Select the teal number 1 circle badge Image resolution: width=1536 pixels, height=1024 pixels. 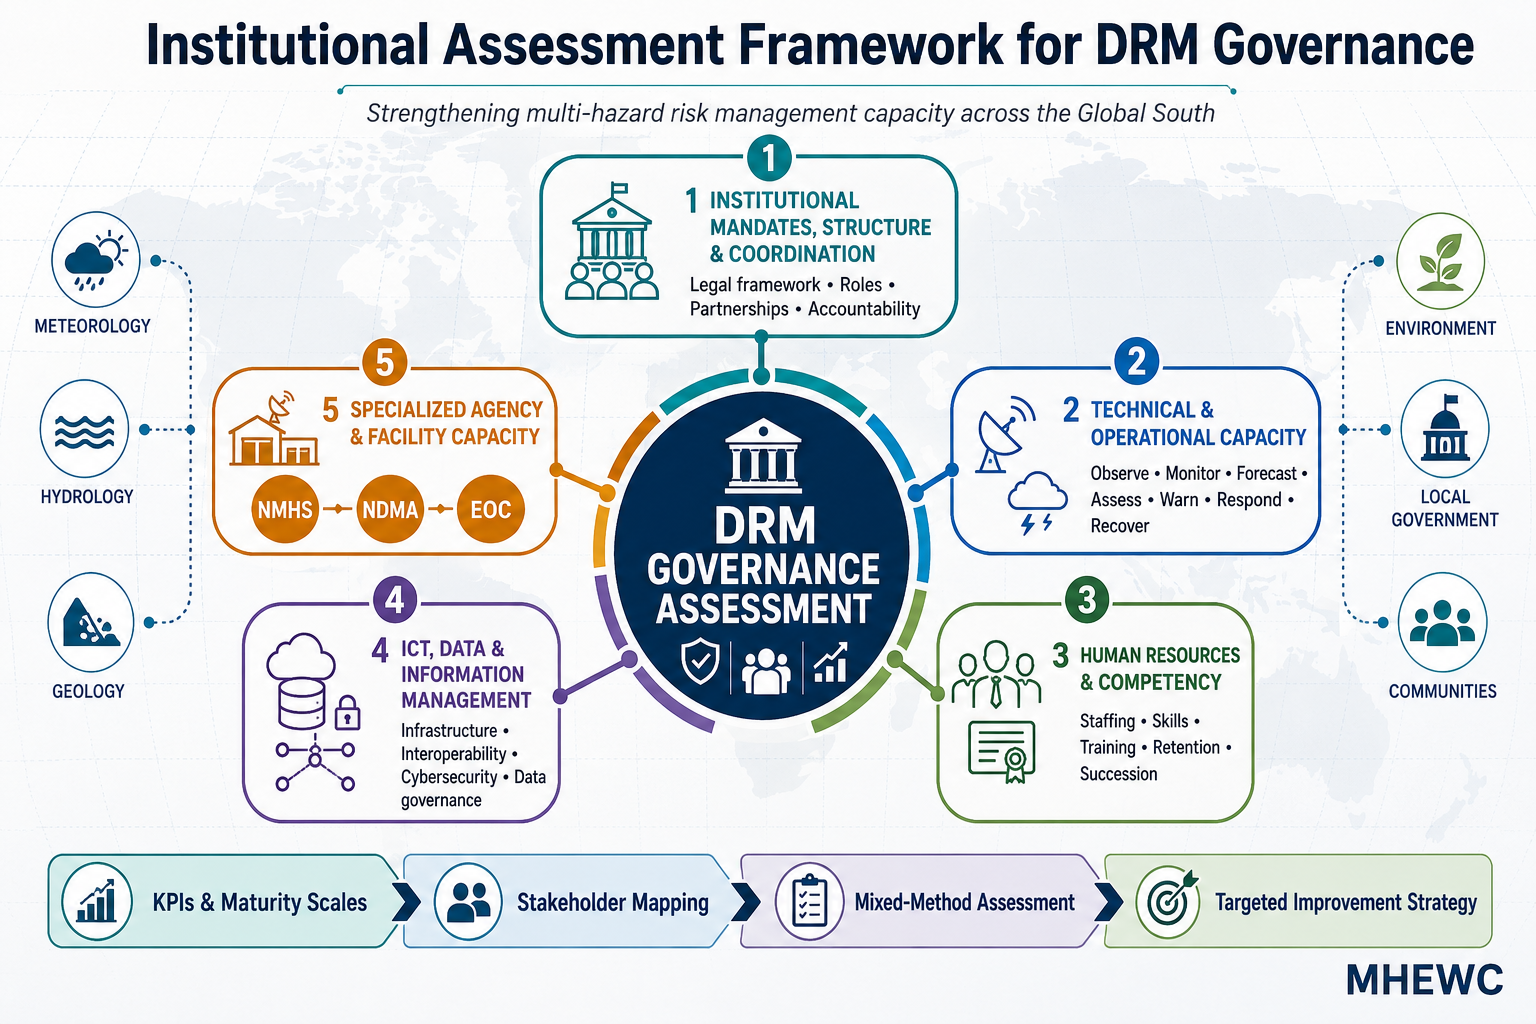pos(769,158)
